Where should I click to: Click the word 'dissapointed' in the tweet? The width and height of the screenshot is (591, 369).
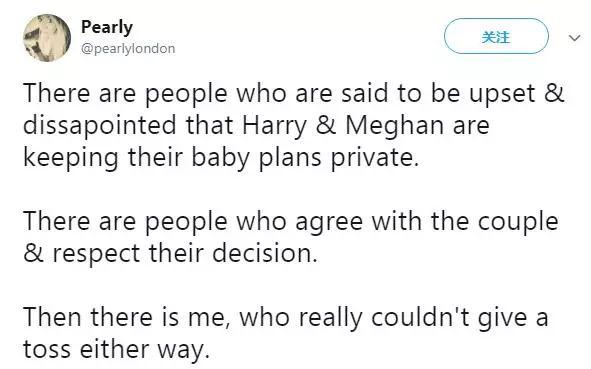100,125
